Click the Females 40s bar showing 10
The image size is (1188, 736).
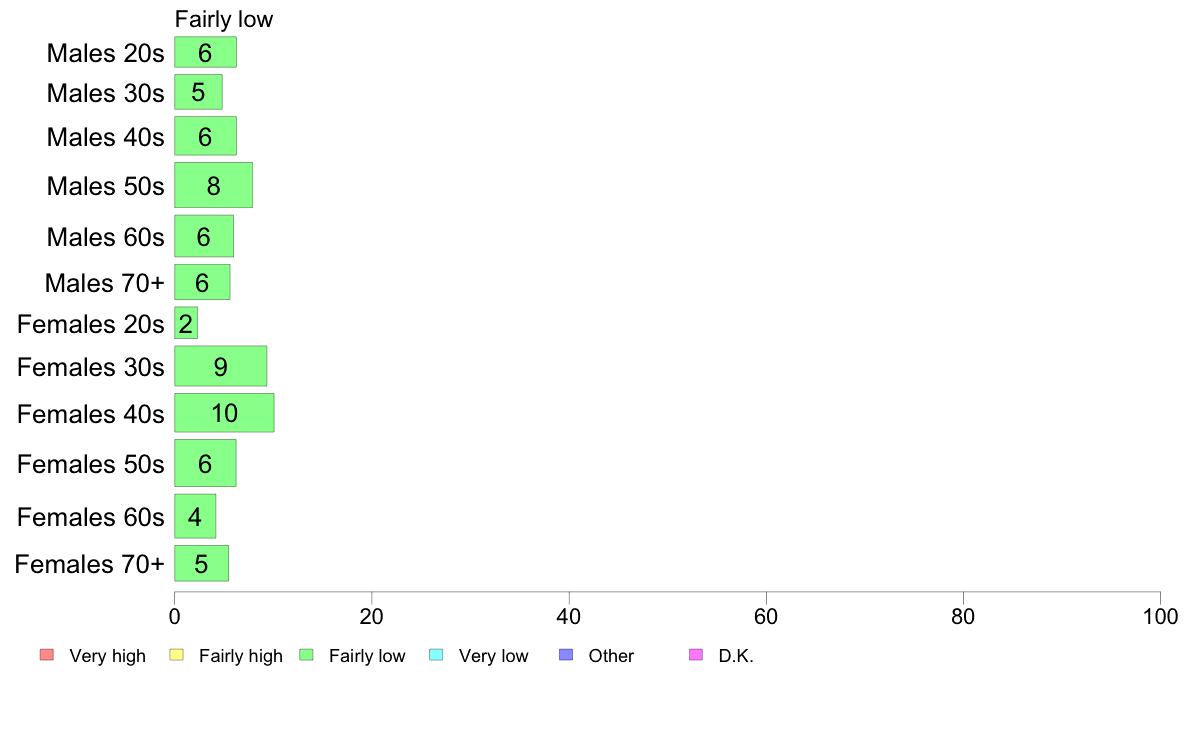coord(224,413)
